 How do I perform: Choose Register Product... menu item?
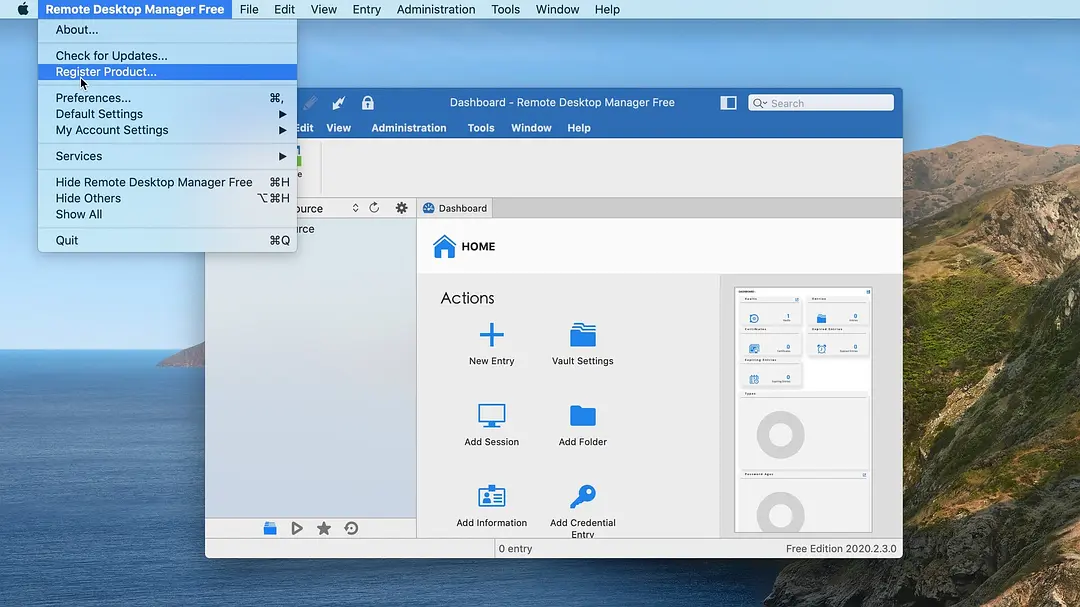coord(167,72)
